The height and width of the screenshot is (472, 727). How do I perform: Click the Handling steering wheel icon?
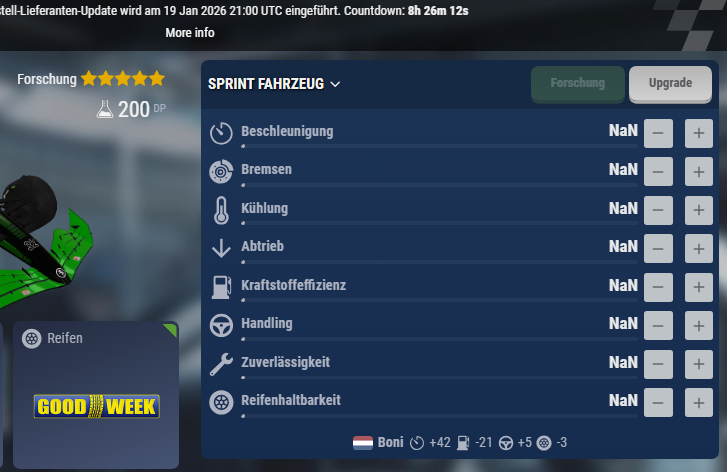pyautogui.click(x=221, y=325)
